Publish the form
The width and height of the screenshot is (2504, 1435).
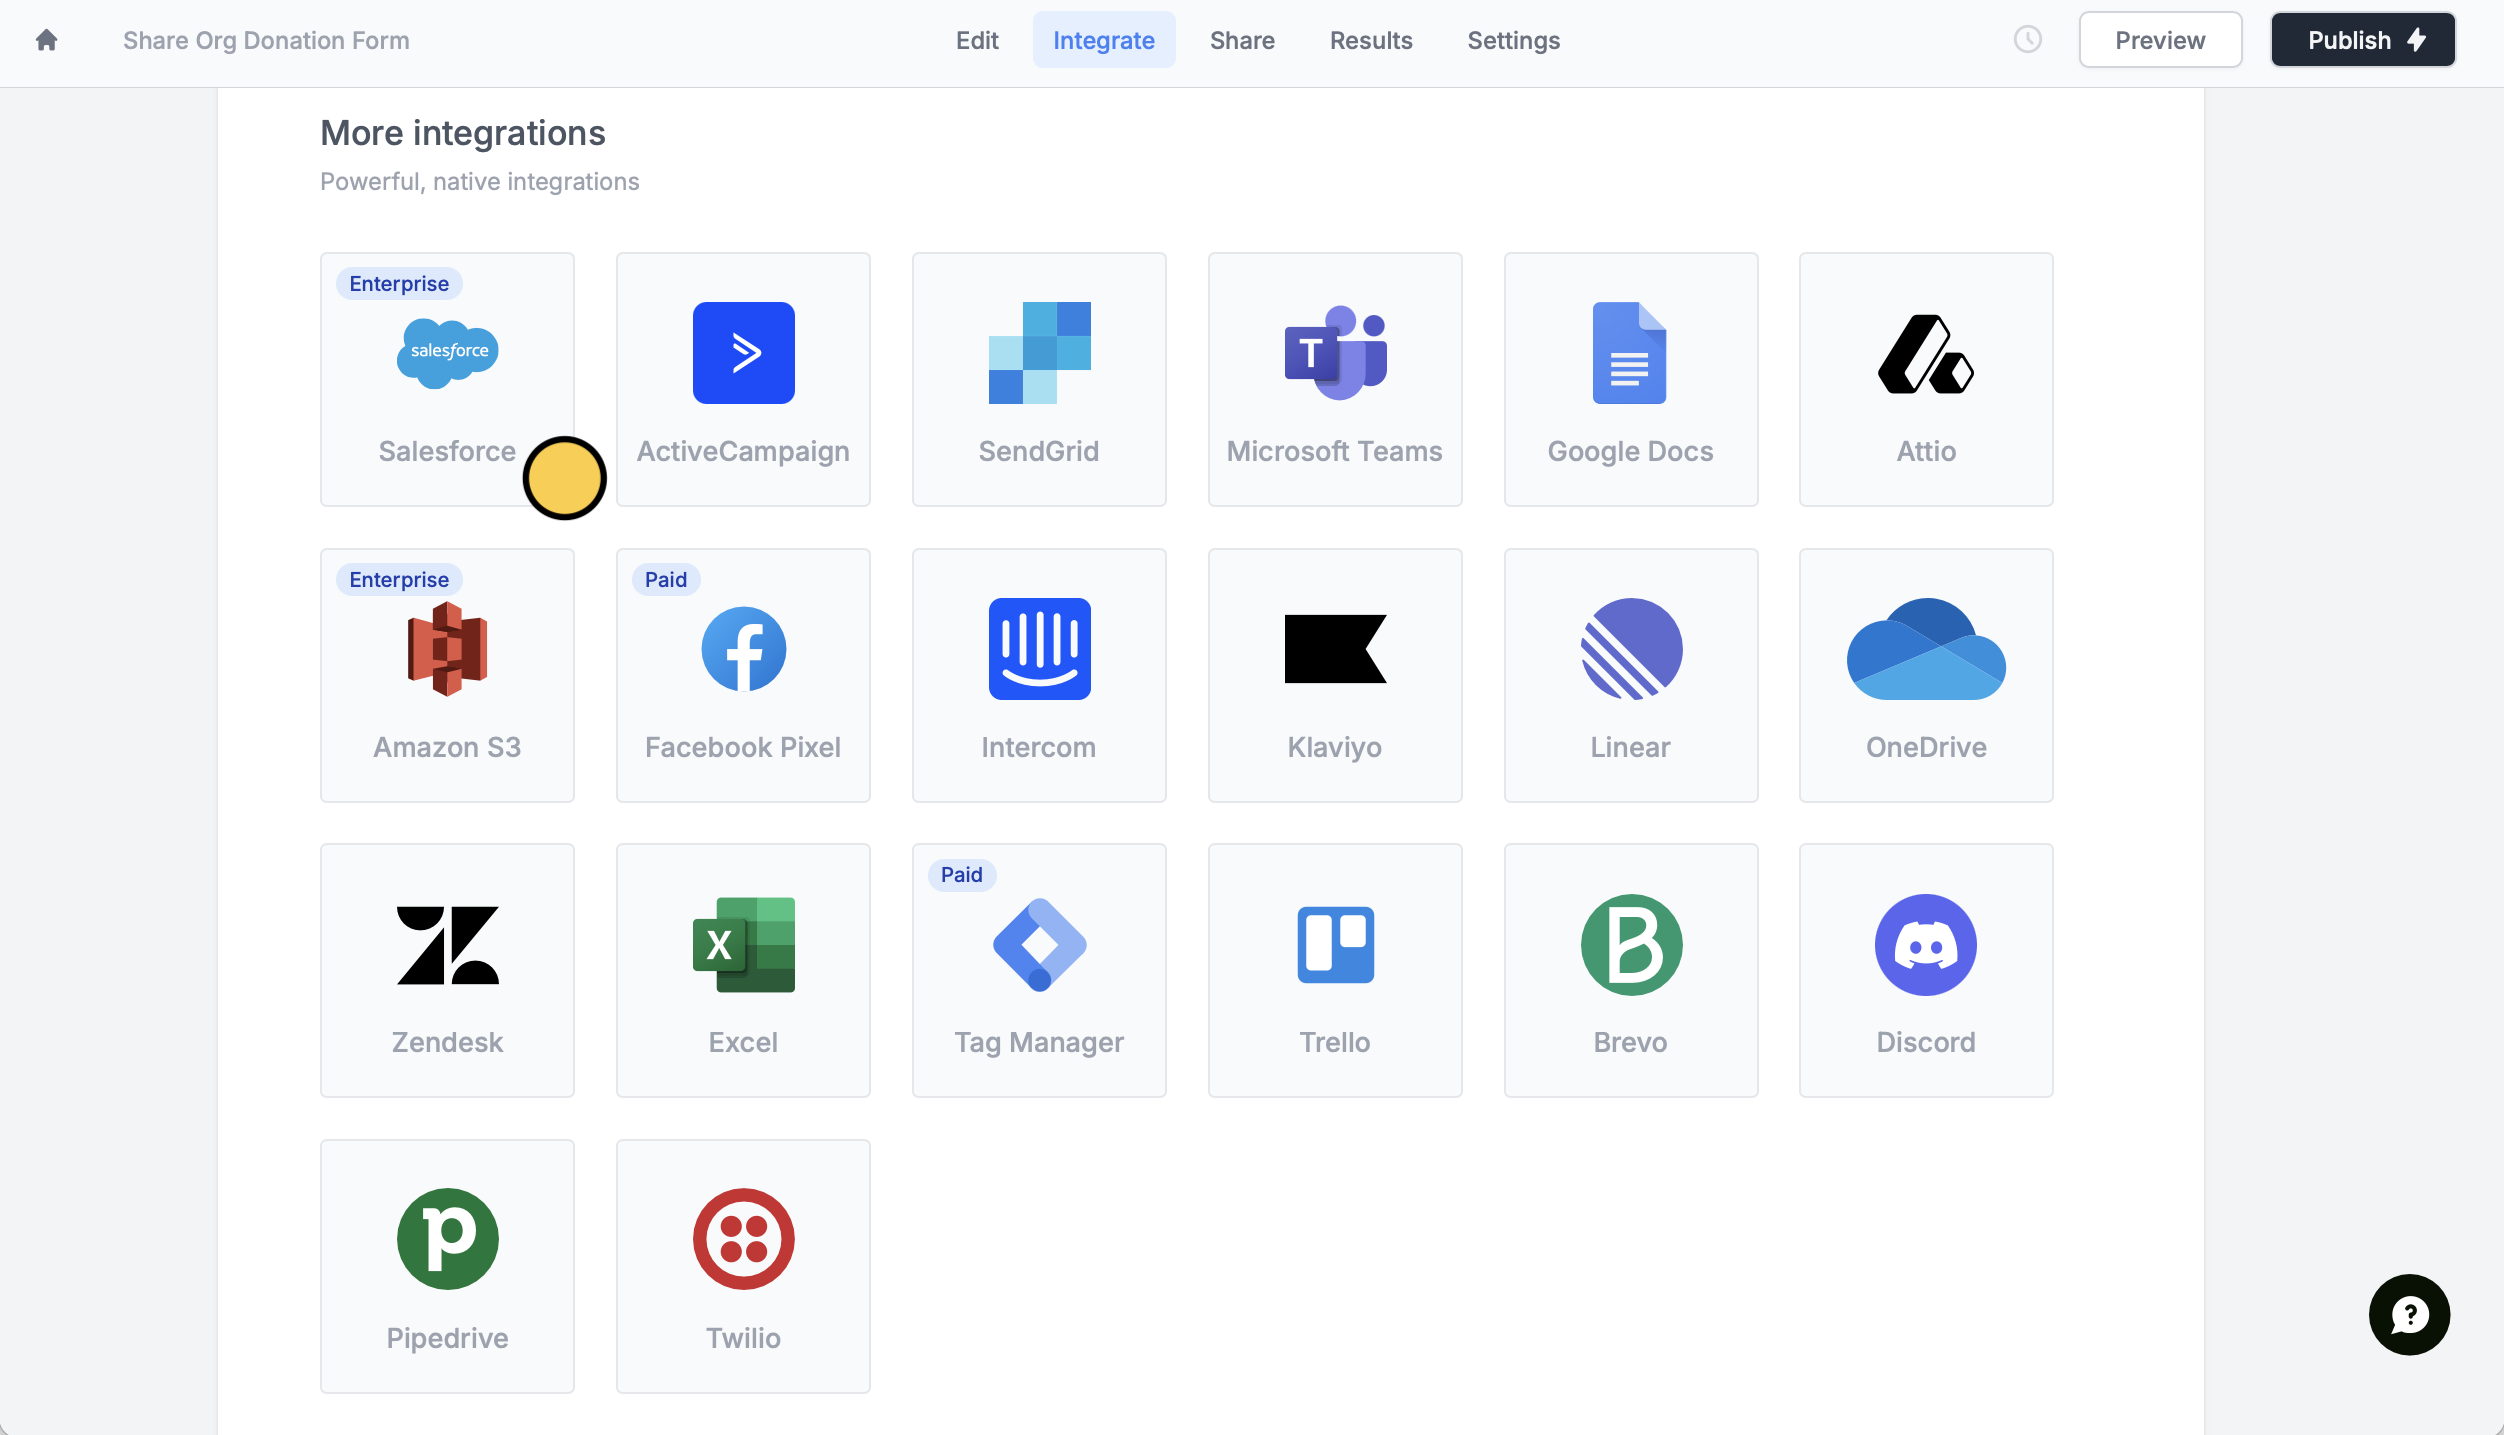2362,40
